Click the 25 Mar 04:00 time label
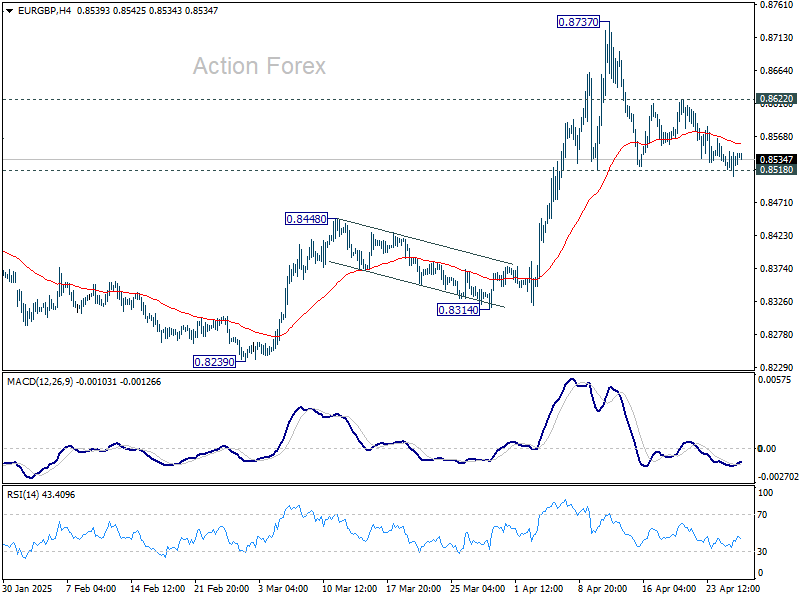Screen dimensions: 800x600 [478, 589]
